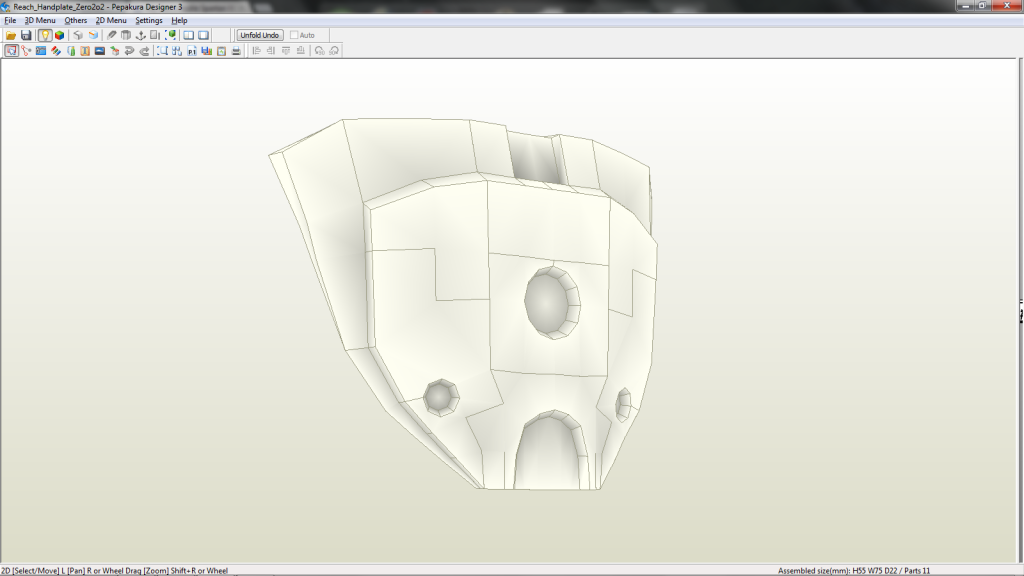
Task: Click the Select/Move hint in status bar
Action: click(114, 571)
